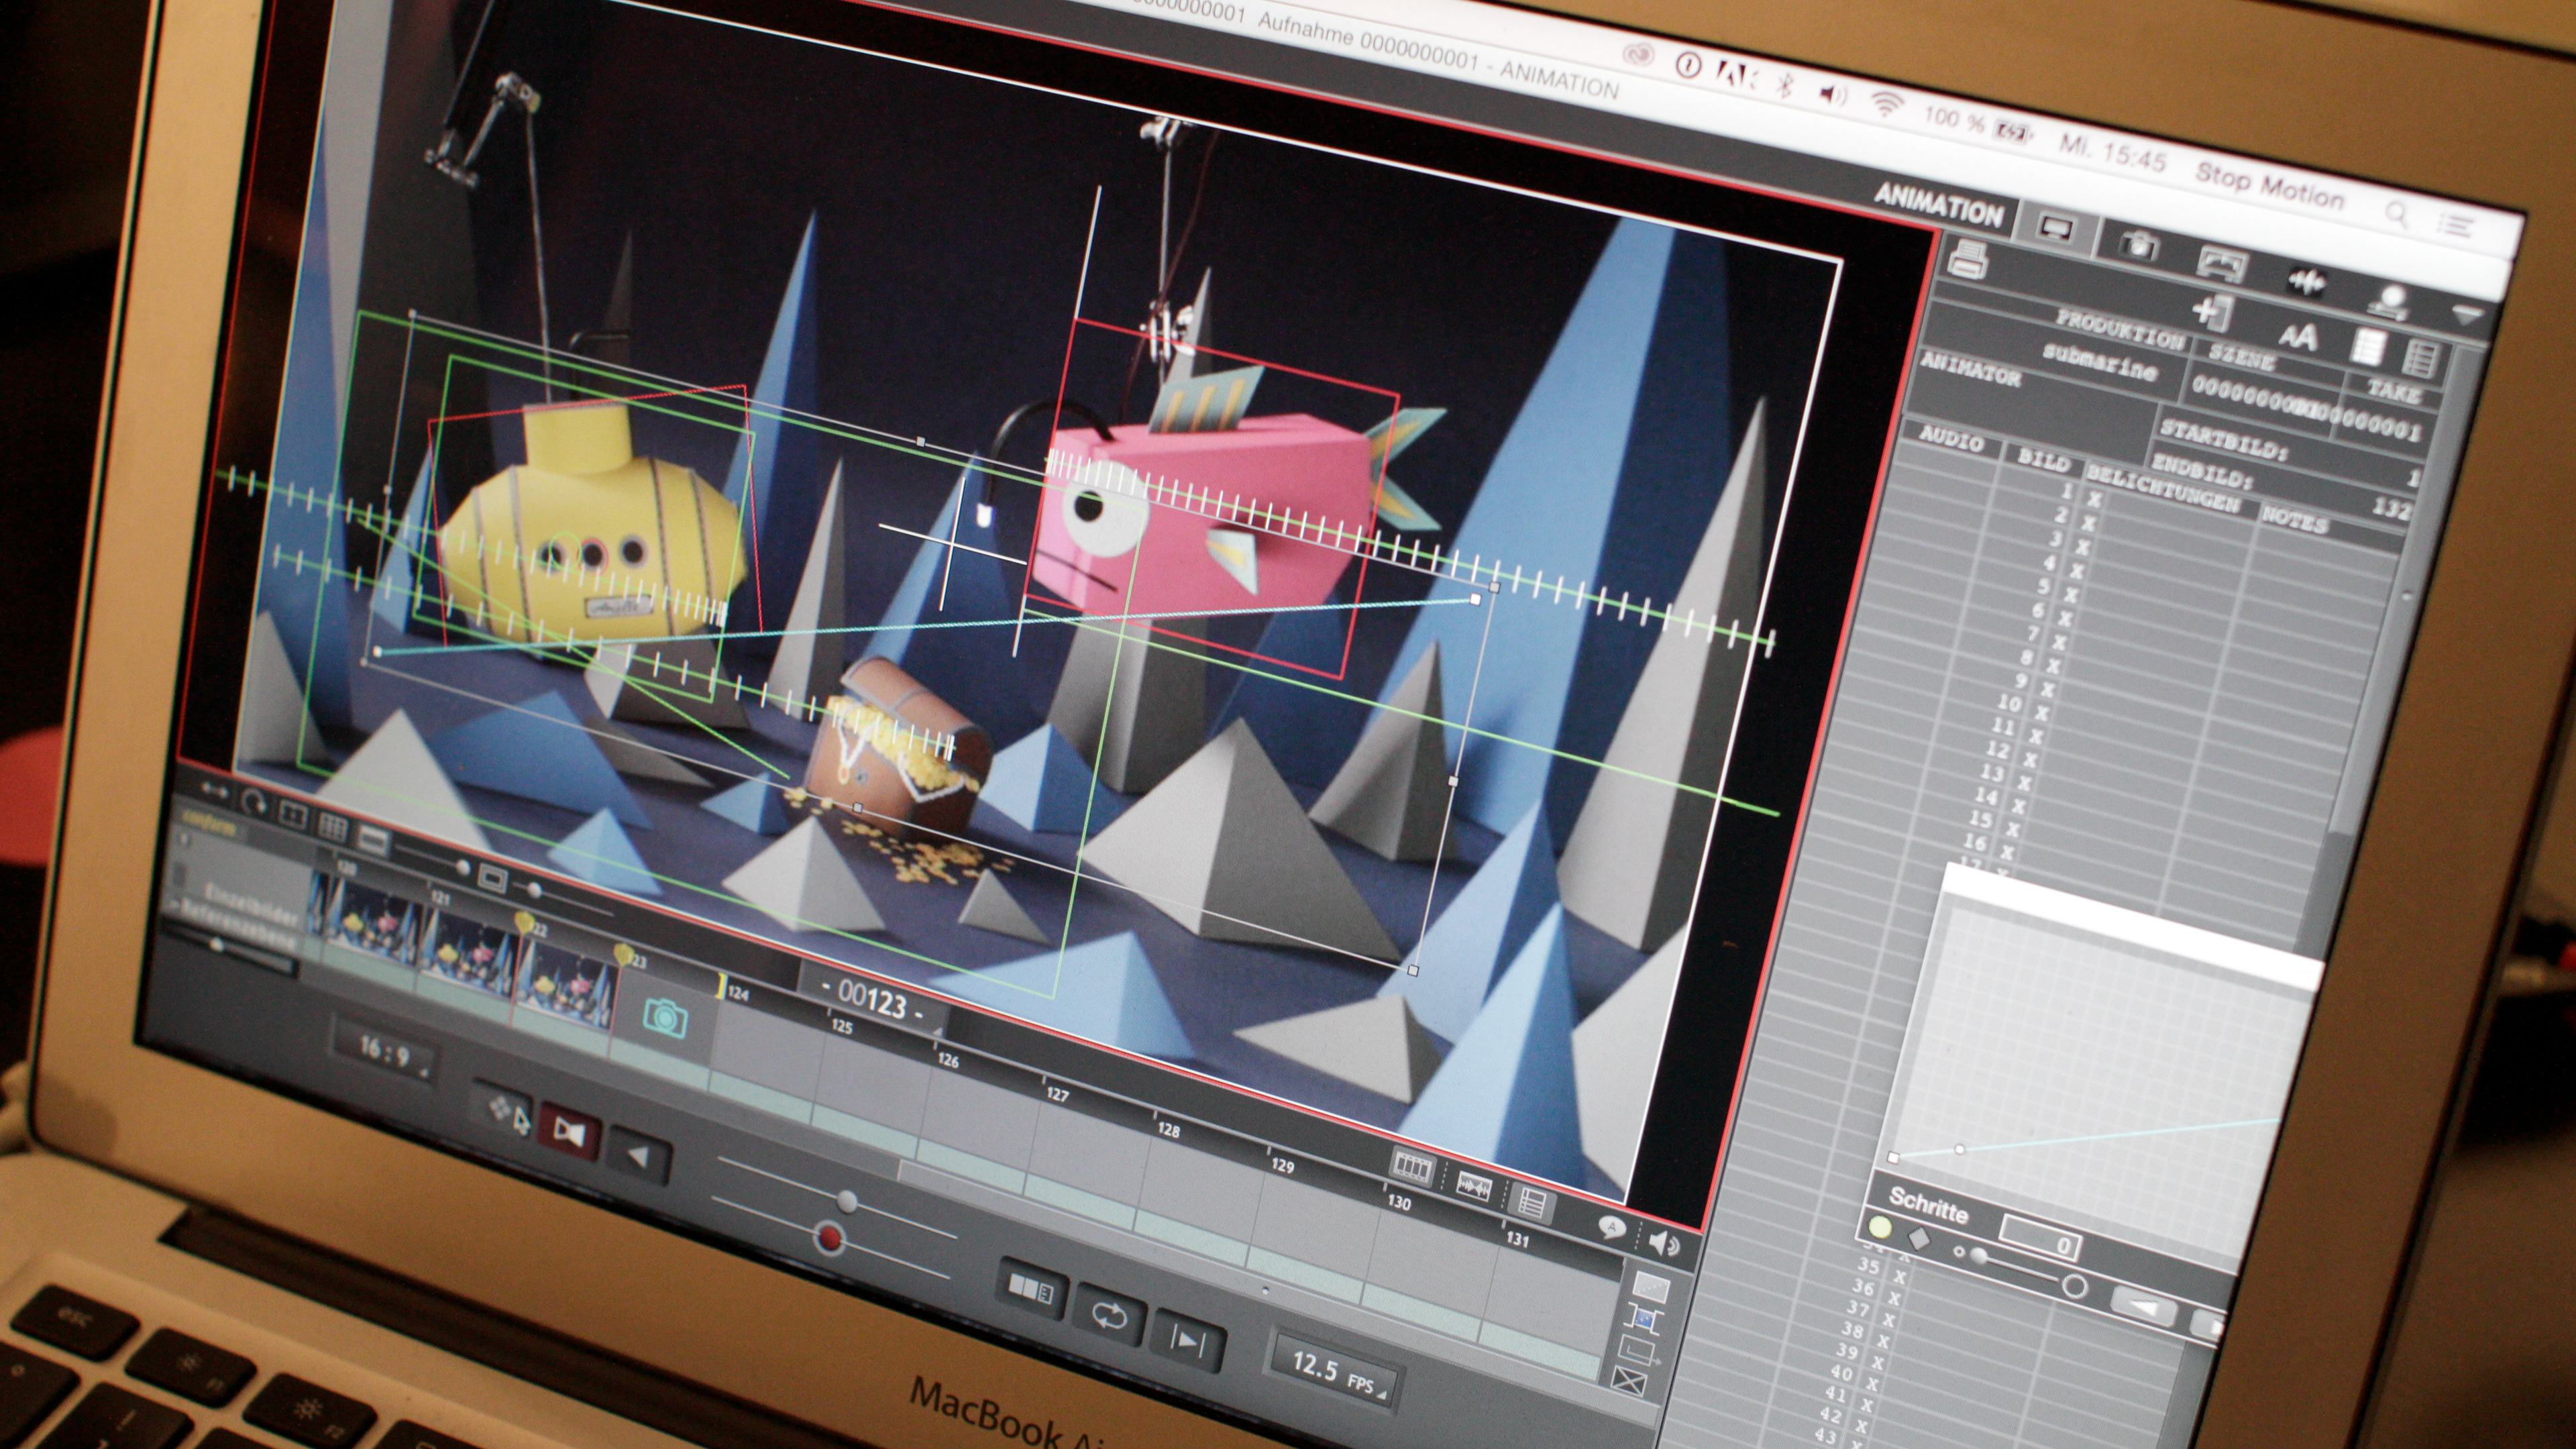This screenshot has height=1449, width=2576.
Task: Open the arc motion control workspace tab
Action: click(x=2222, y=264)
